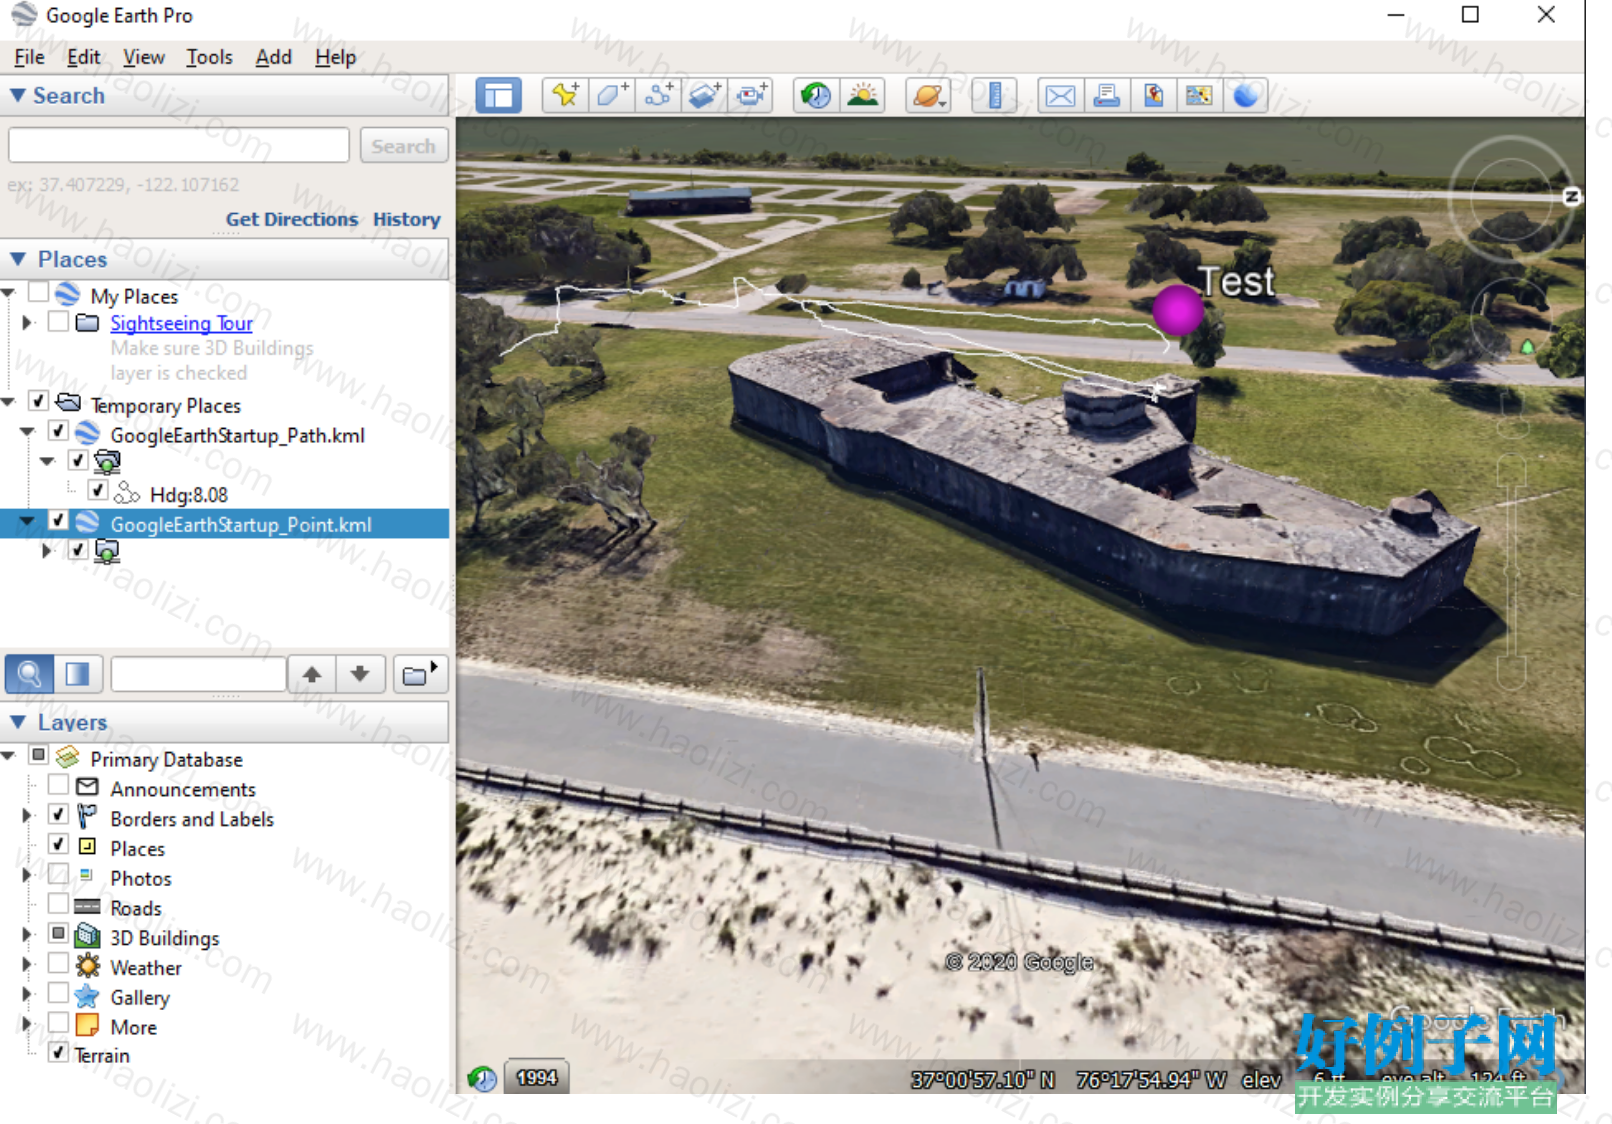Collapse GoogleEarthStartup_Point.kml node
Screen dimensions: 1612x1124
[28, 521]
